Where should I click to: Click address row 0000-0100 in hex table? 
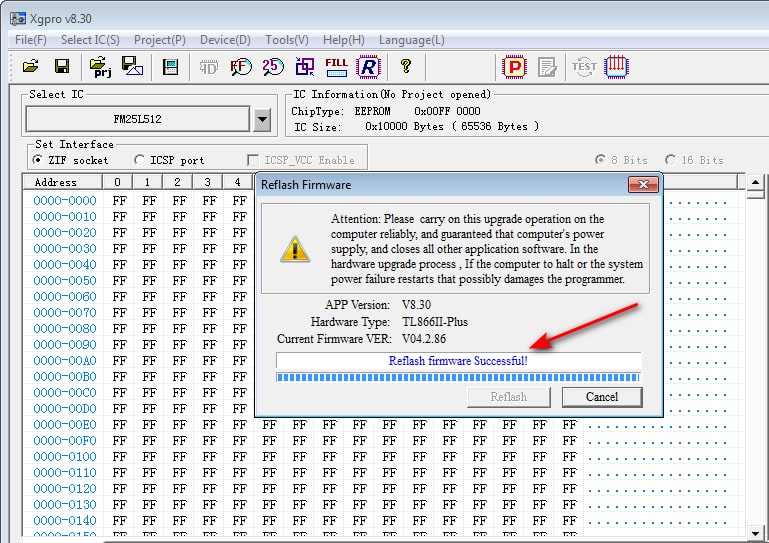click(64, 457)
